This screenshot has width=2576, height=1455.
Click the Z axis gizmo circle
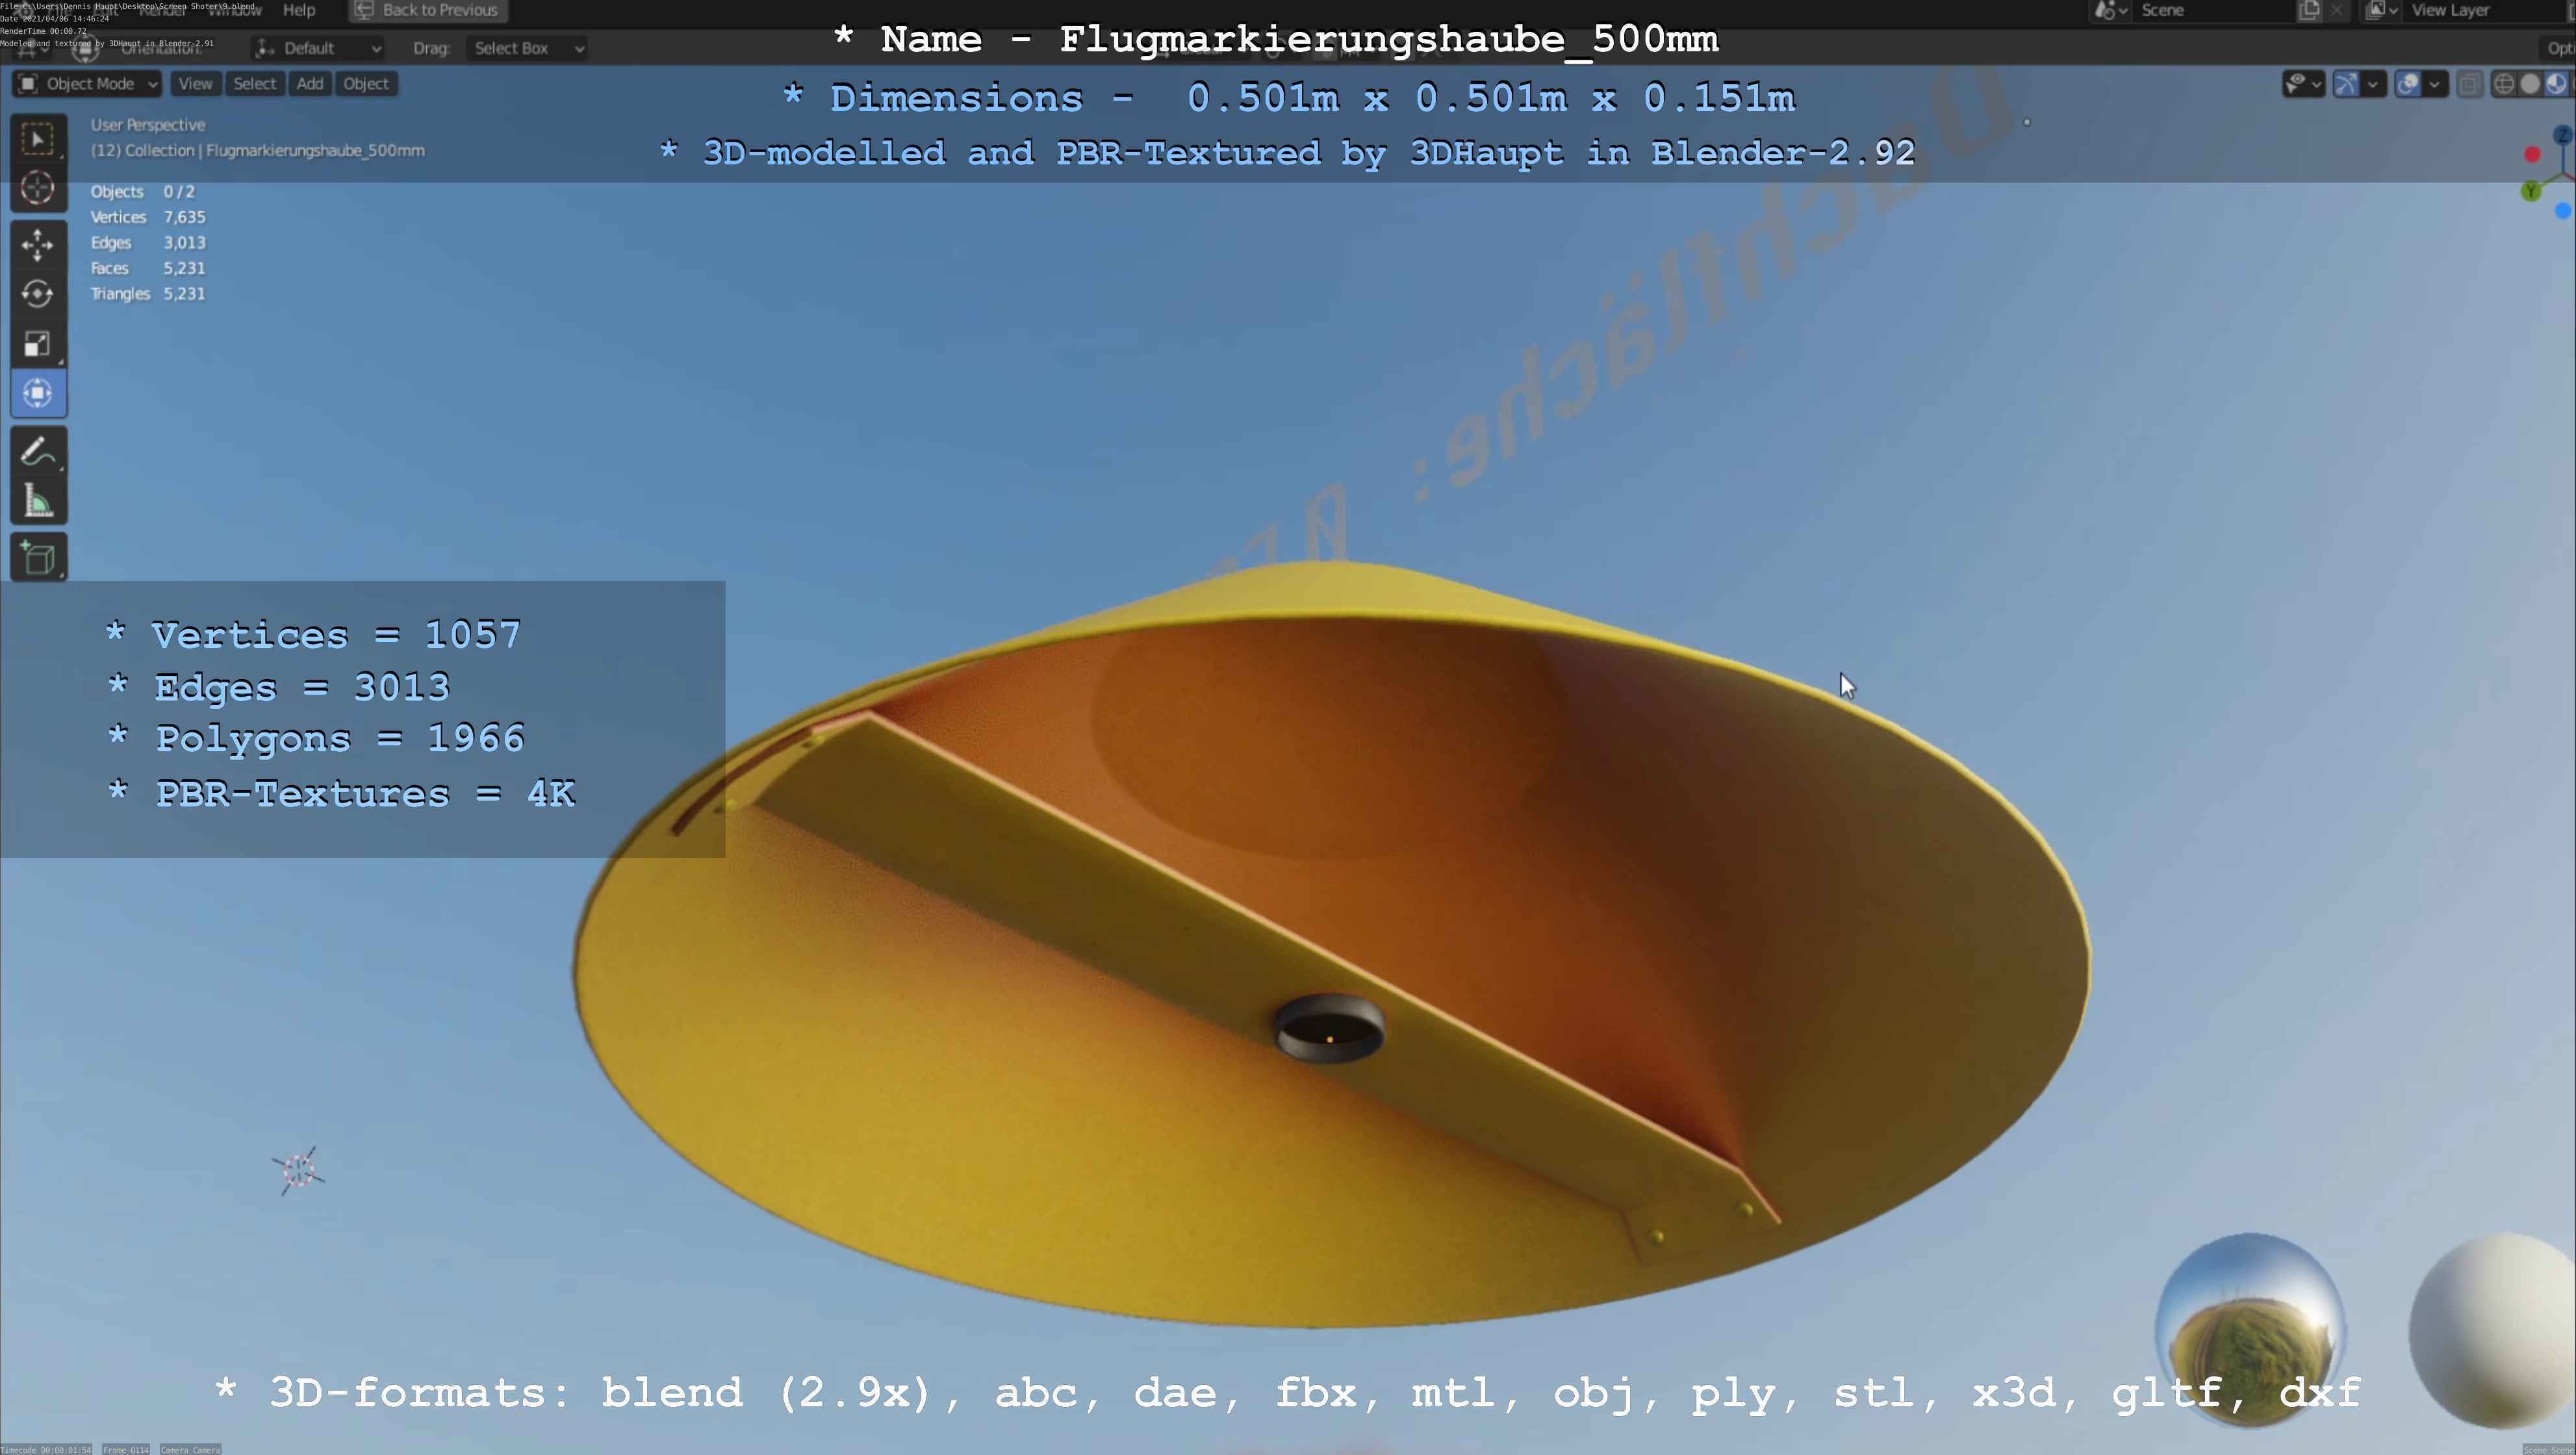[2564, 136]
